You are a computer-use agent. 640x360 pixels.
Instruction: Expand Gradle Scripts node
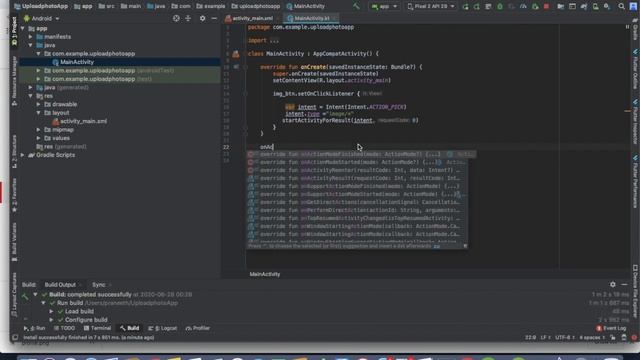[x=23, y=155]
